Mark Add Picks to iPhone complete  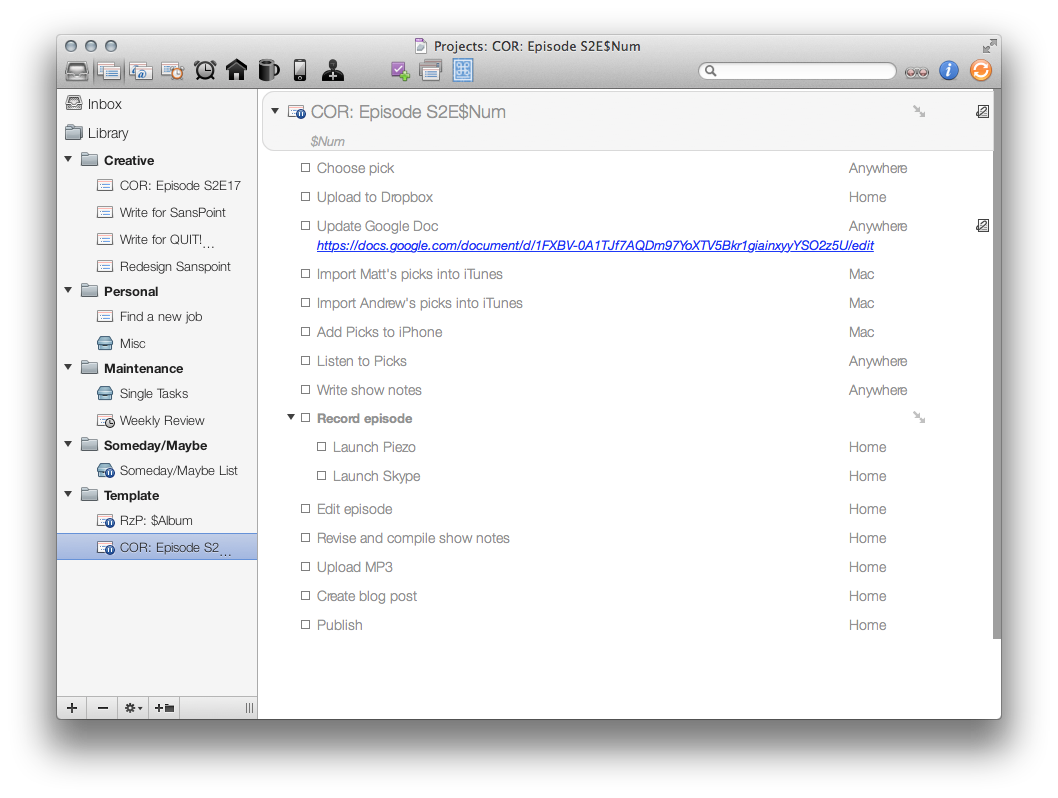coord(306,331)
